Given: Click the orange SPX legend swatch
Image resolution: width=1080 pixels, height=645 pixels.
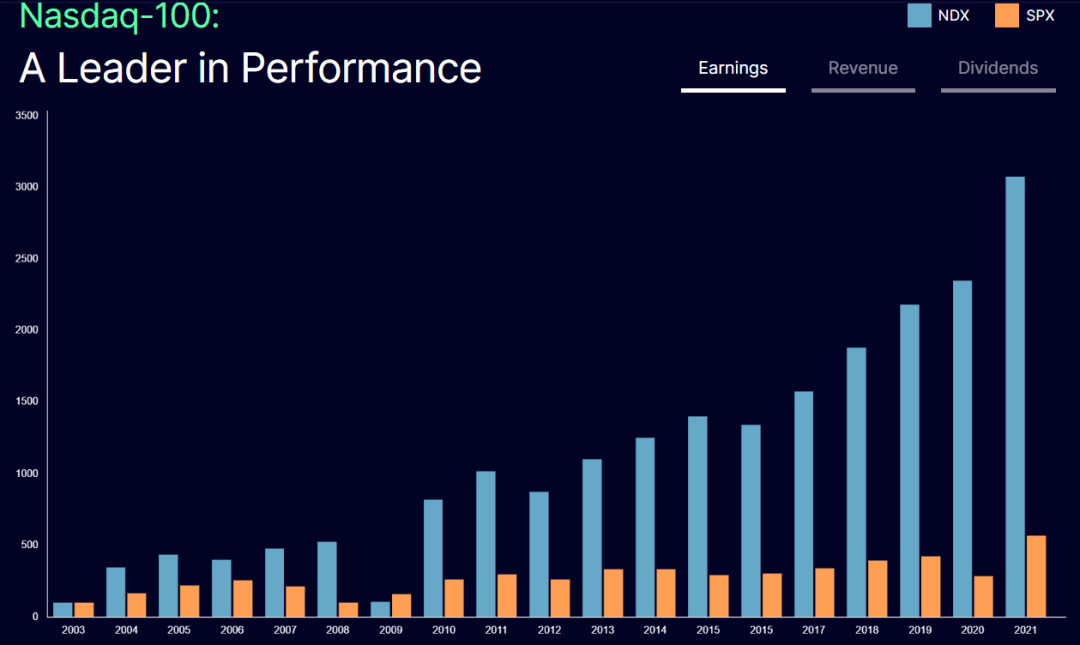Looking at the screenshot, I should (1006, 15).
